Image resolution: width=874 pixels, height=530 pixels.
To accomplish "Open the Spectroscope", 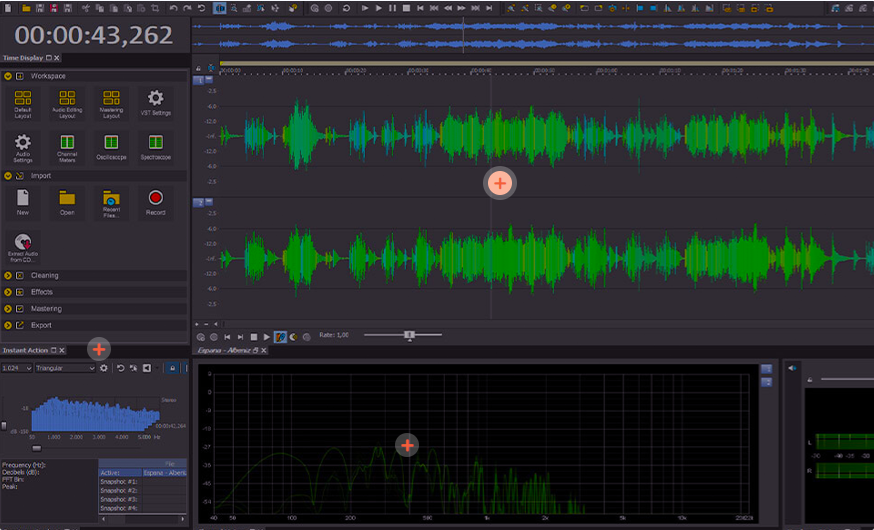I will pyautogui.click(x=156, y=147).
